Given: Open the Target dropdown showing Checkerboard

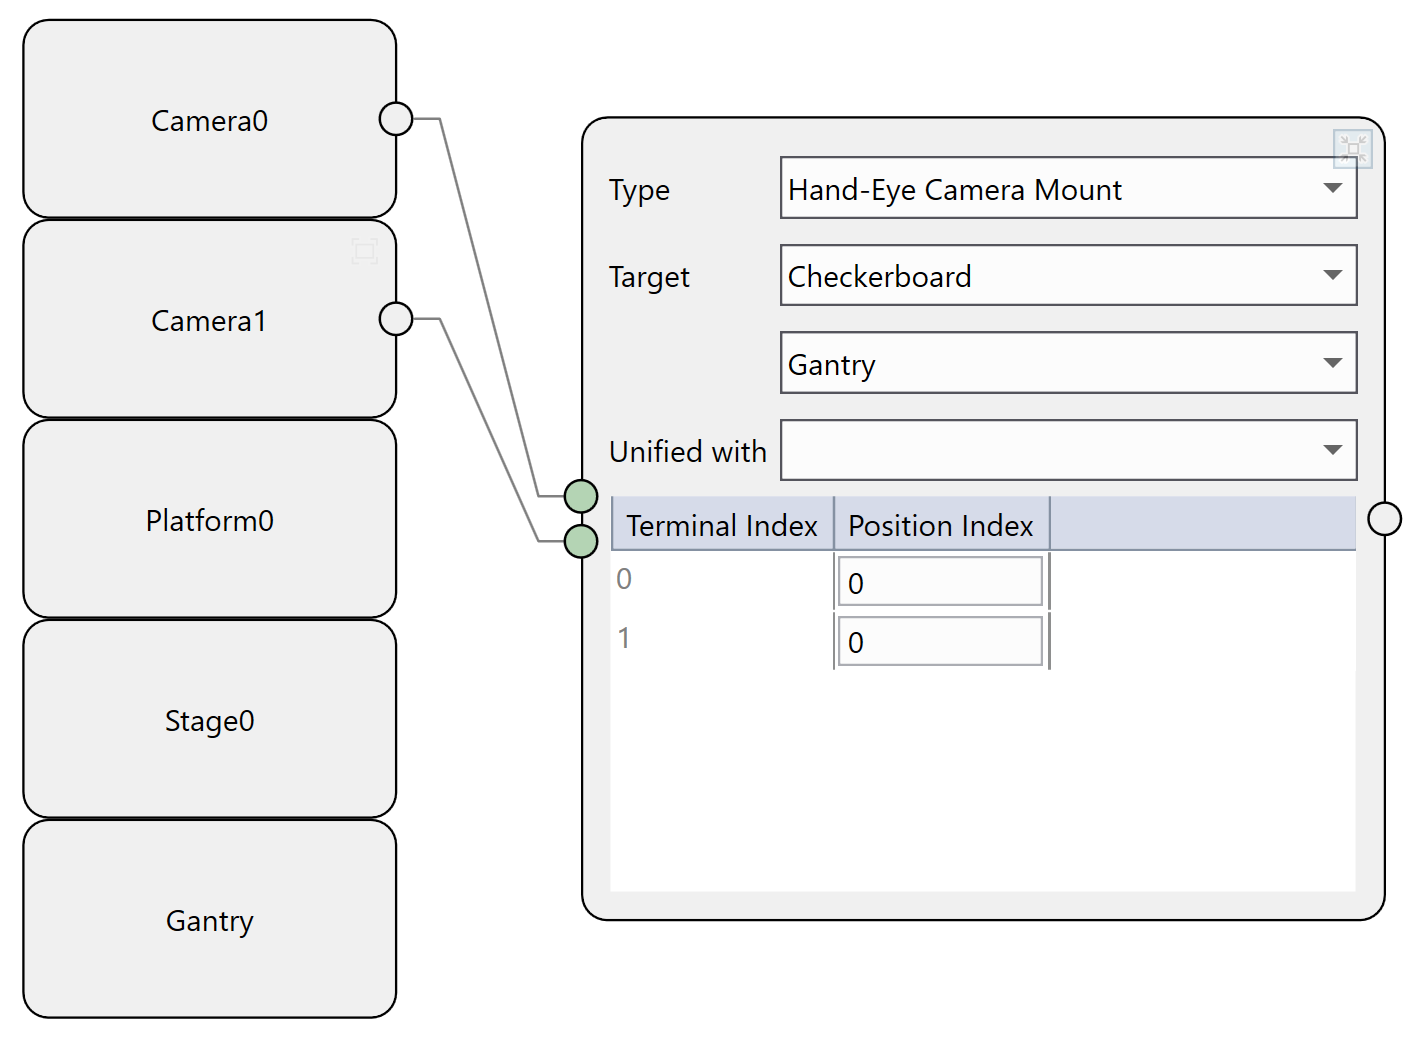Looking at the screenshot, I should pyautogui.click(x=1067, y=275).
